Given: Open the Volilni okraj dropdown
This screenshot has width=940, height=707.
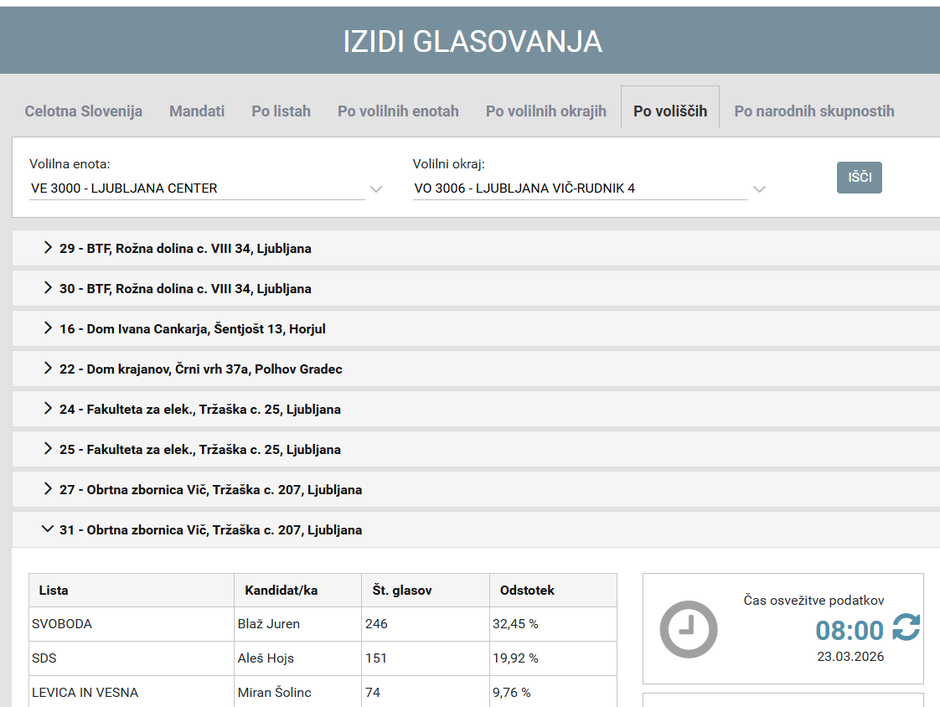Looking at the screenshot, I should tap(589, 188).
